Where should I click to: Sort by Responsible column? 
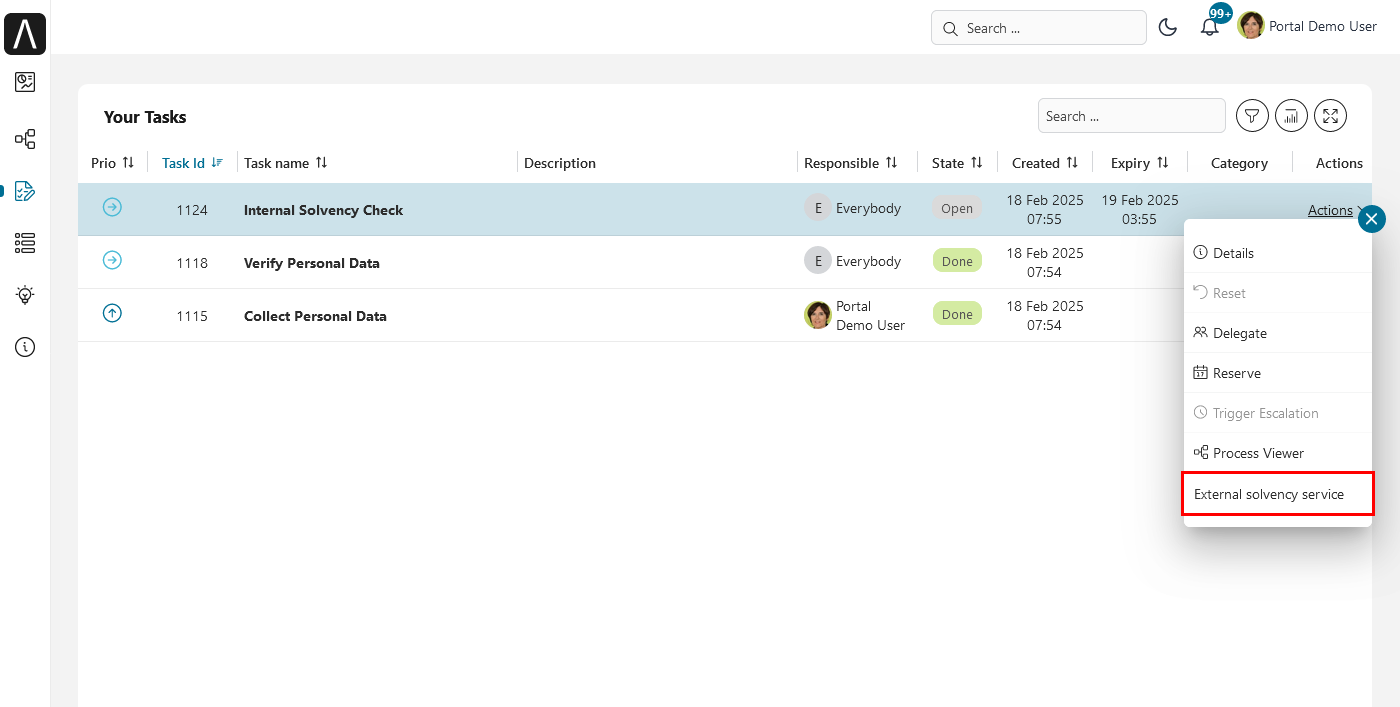(x=891, y=162)
